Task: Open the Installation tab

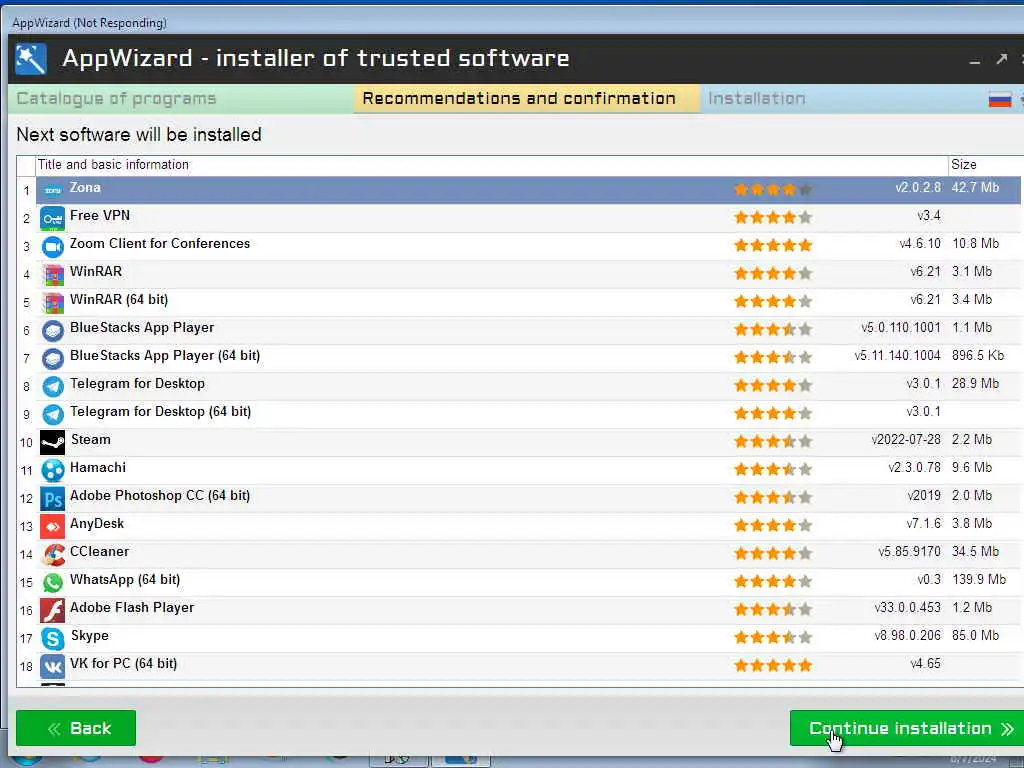Action: (757, 99)
